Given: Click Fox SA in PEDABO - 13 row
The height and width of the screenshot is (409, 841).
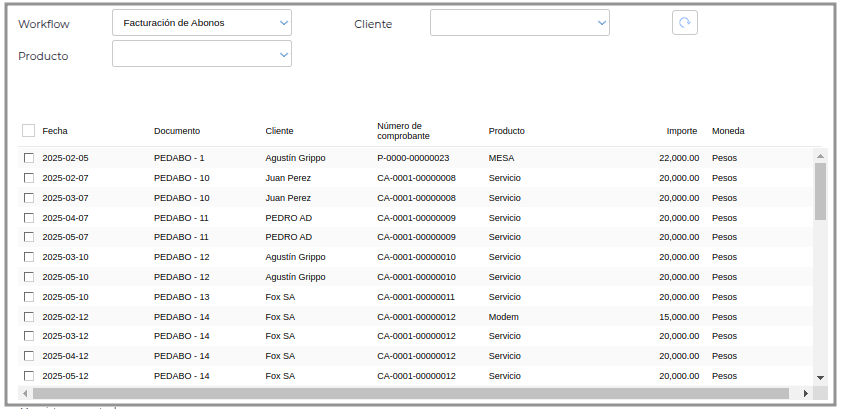Looking at the screenshot, I should [280, 297].
